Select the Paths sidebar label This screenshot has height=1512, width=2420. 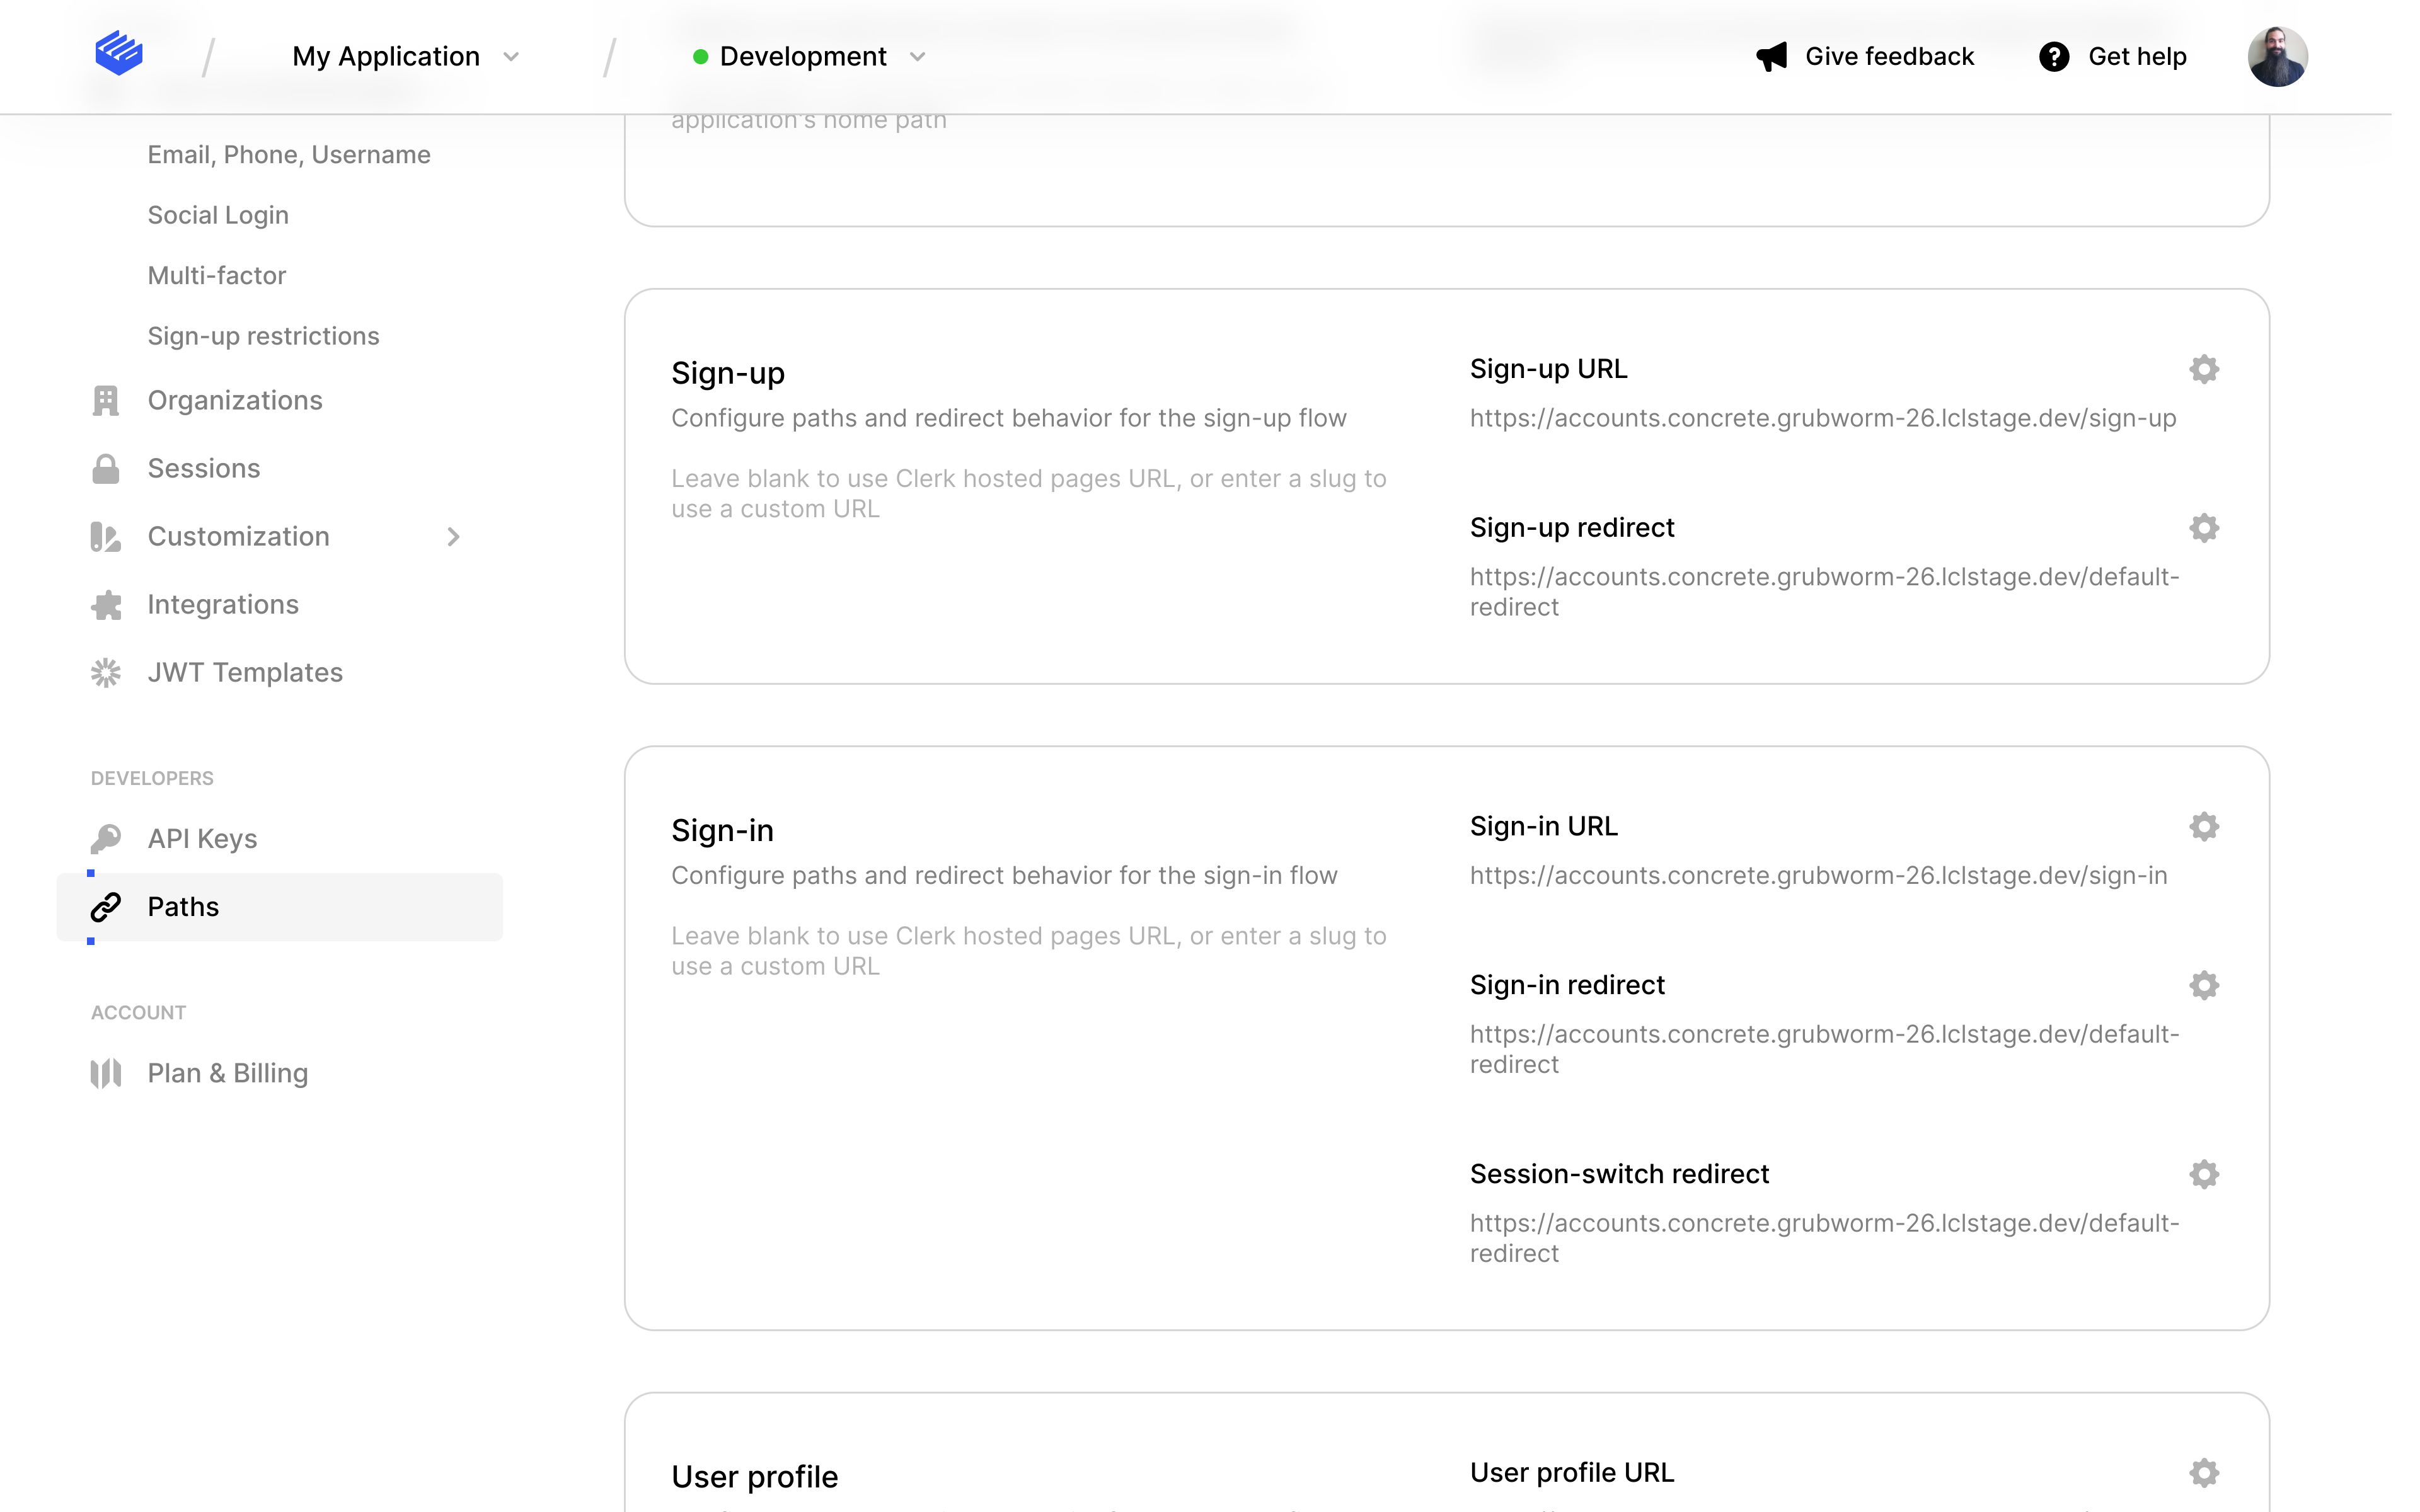pos(183,907)
